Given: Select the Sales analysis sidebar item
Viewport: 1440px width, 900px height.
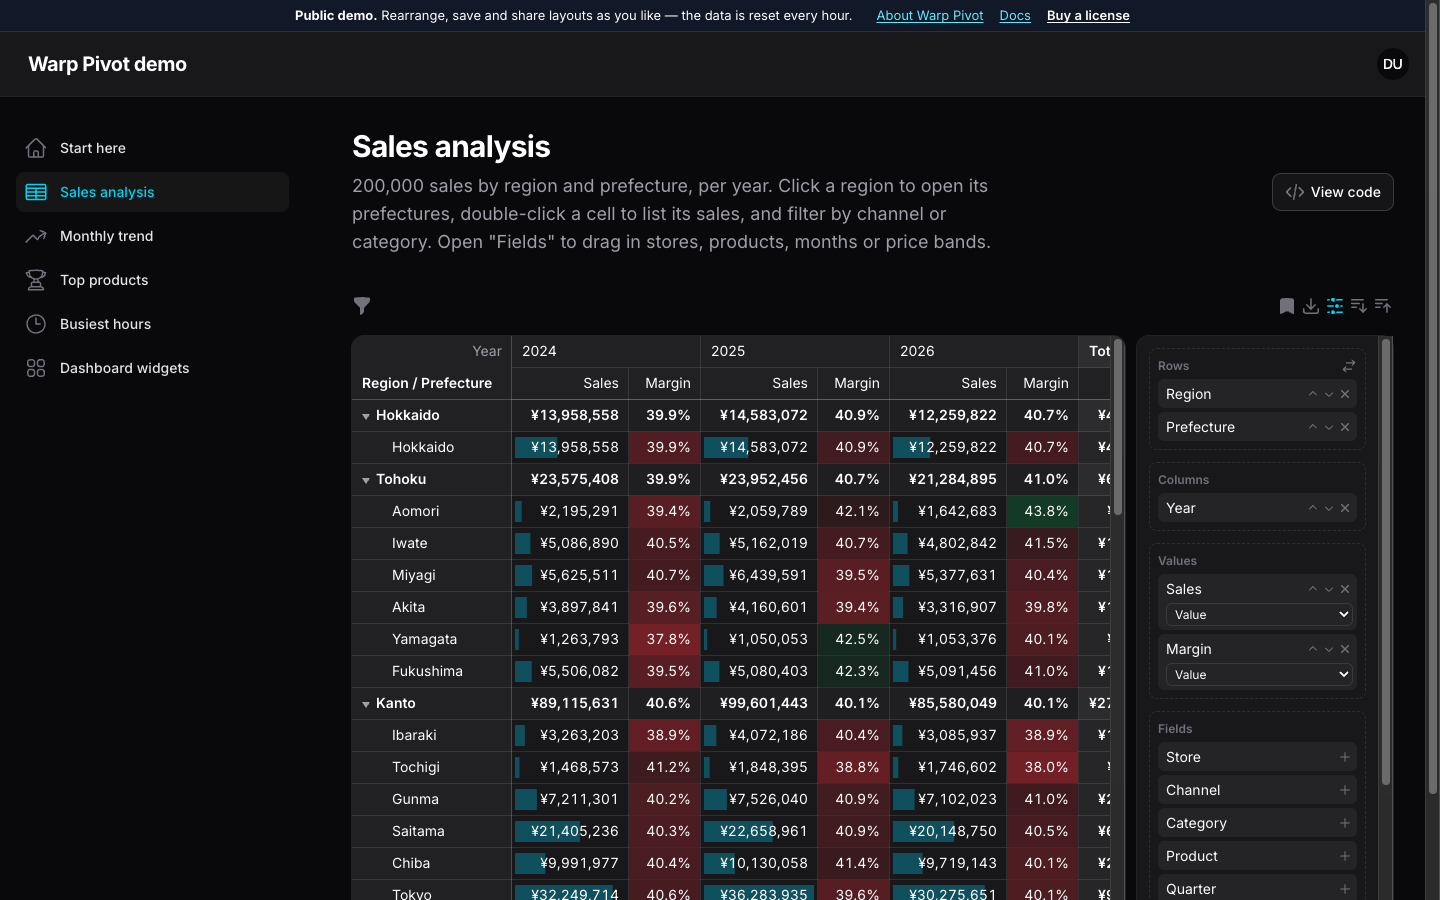Looking at the screenshot, I should click(152, 192).
